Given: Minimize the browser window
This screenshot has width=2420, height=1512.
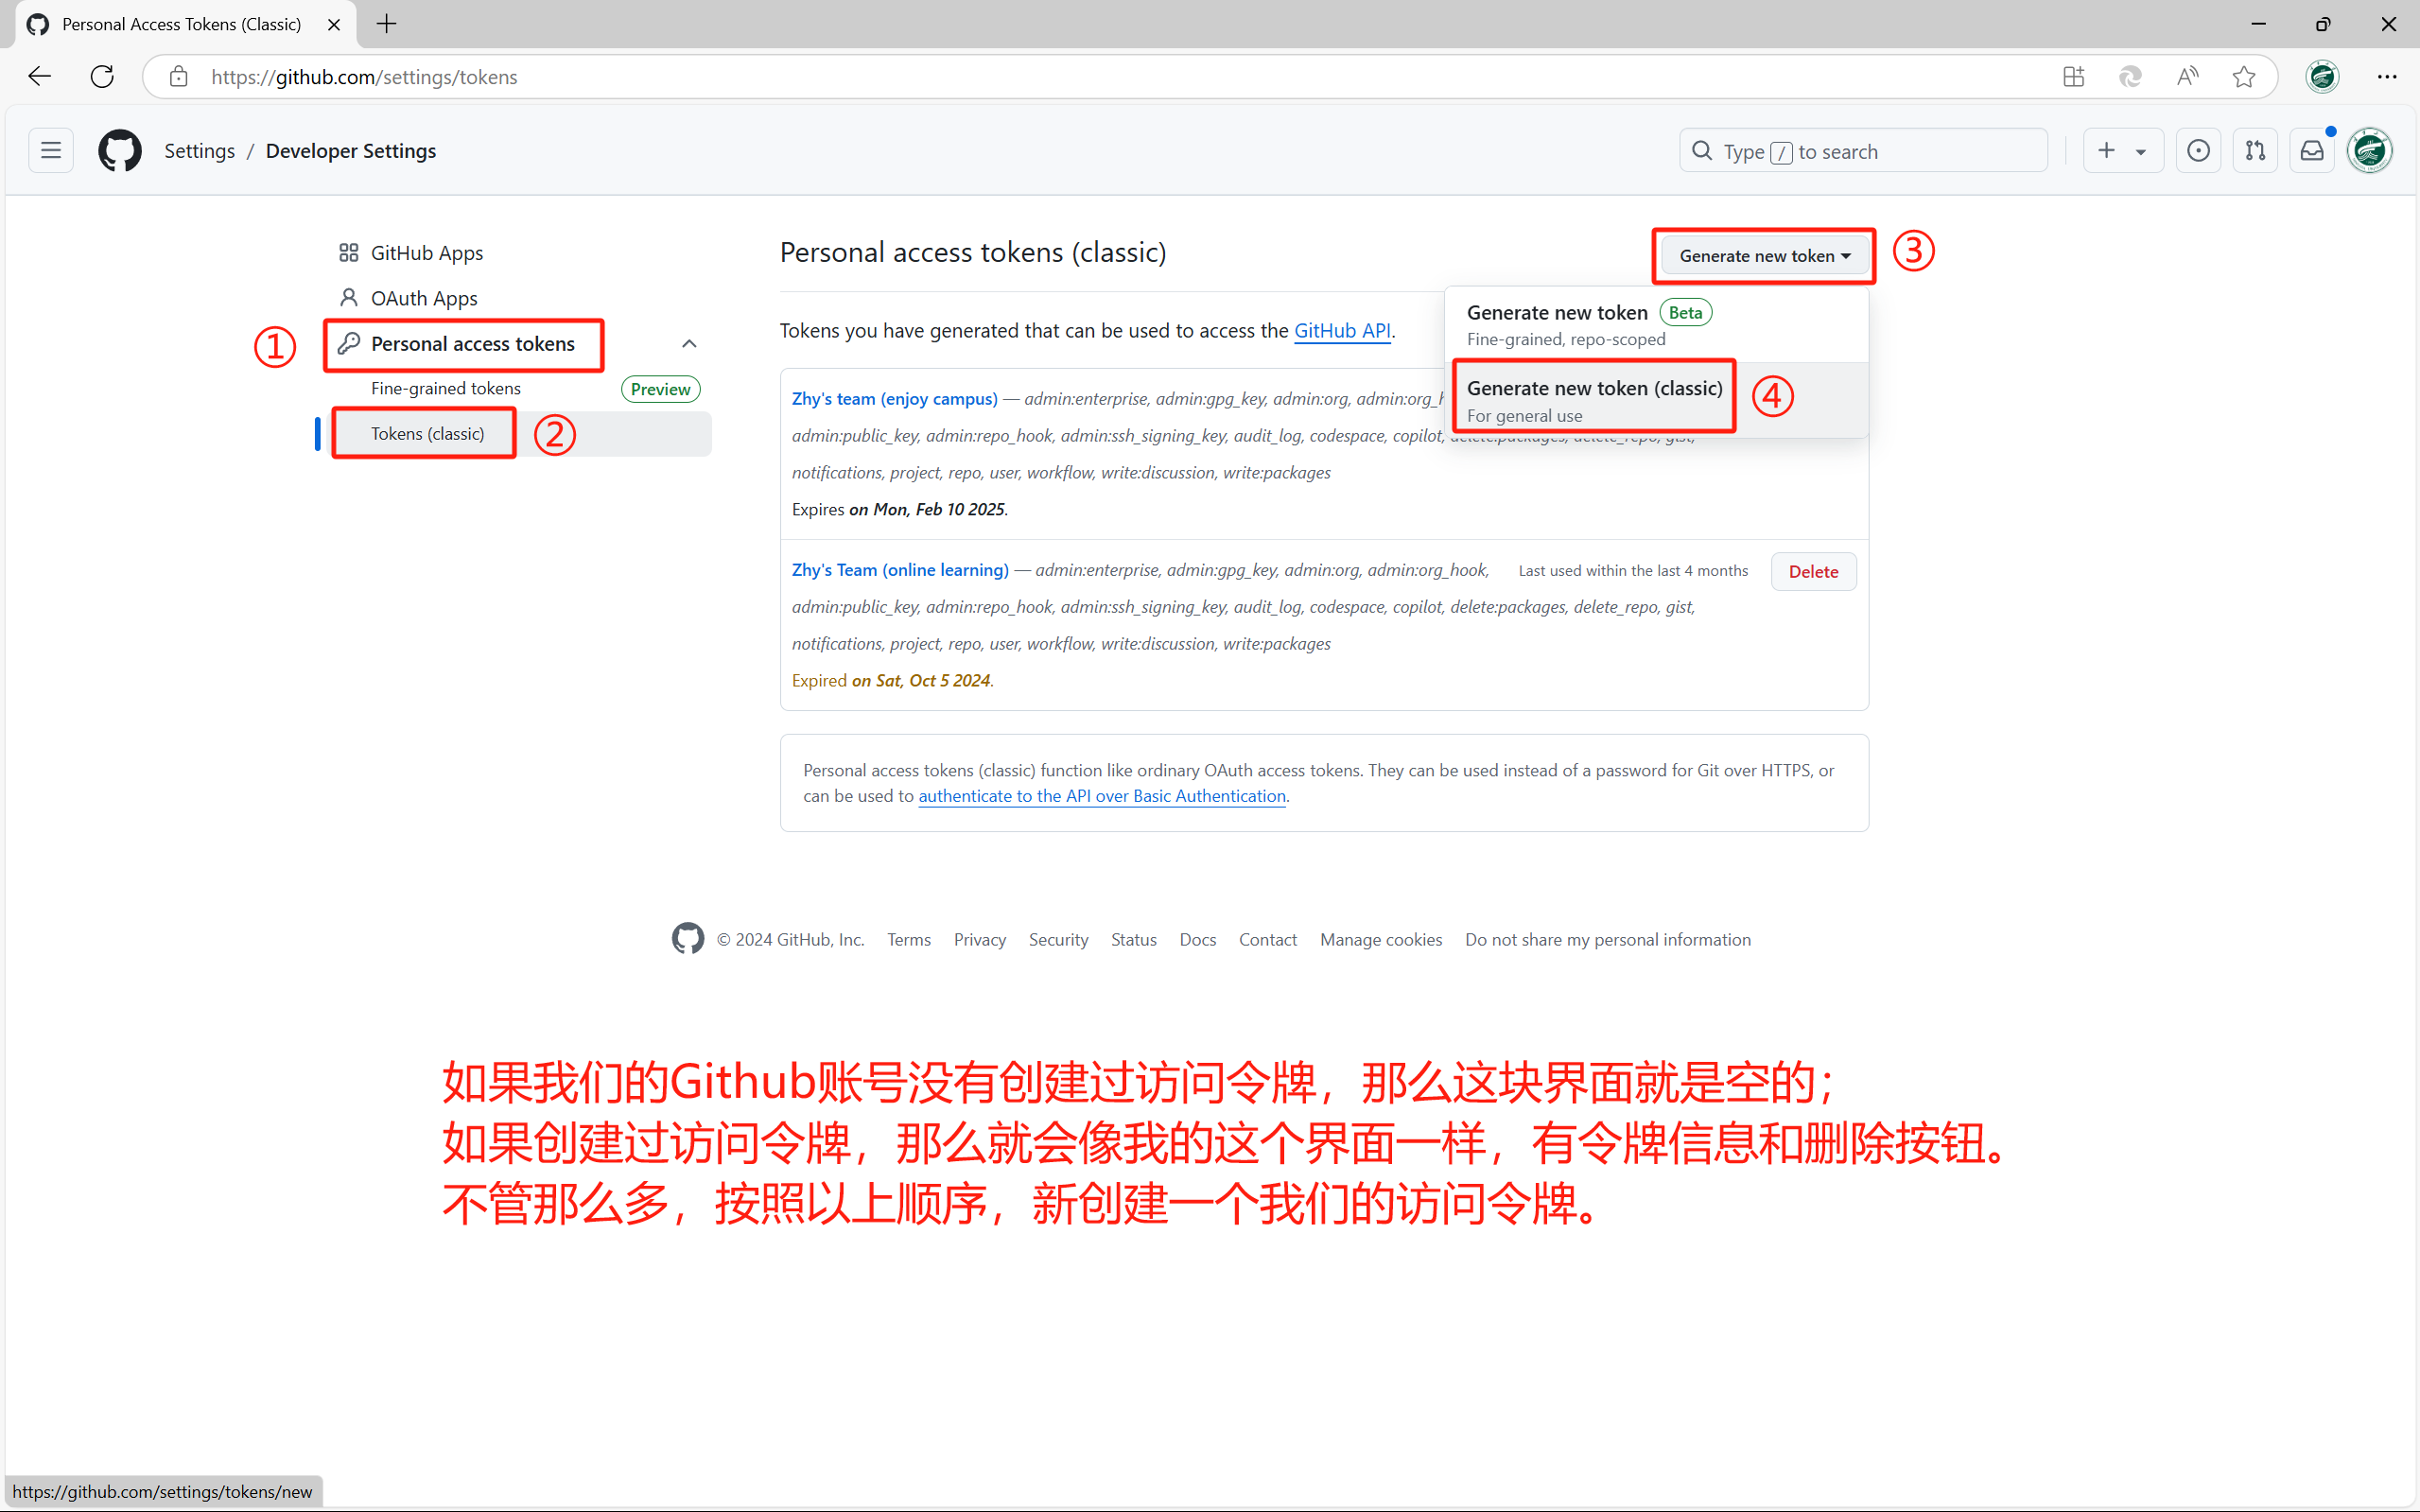Looking at the screenshot, I should pos(2258,24).
